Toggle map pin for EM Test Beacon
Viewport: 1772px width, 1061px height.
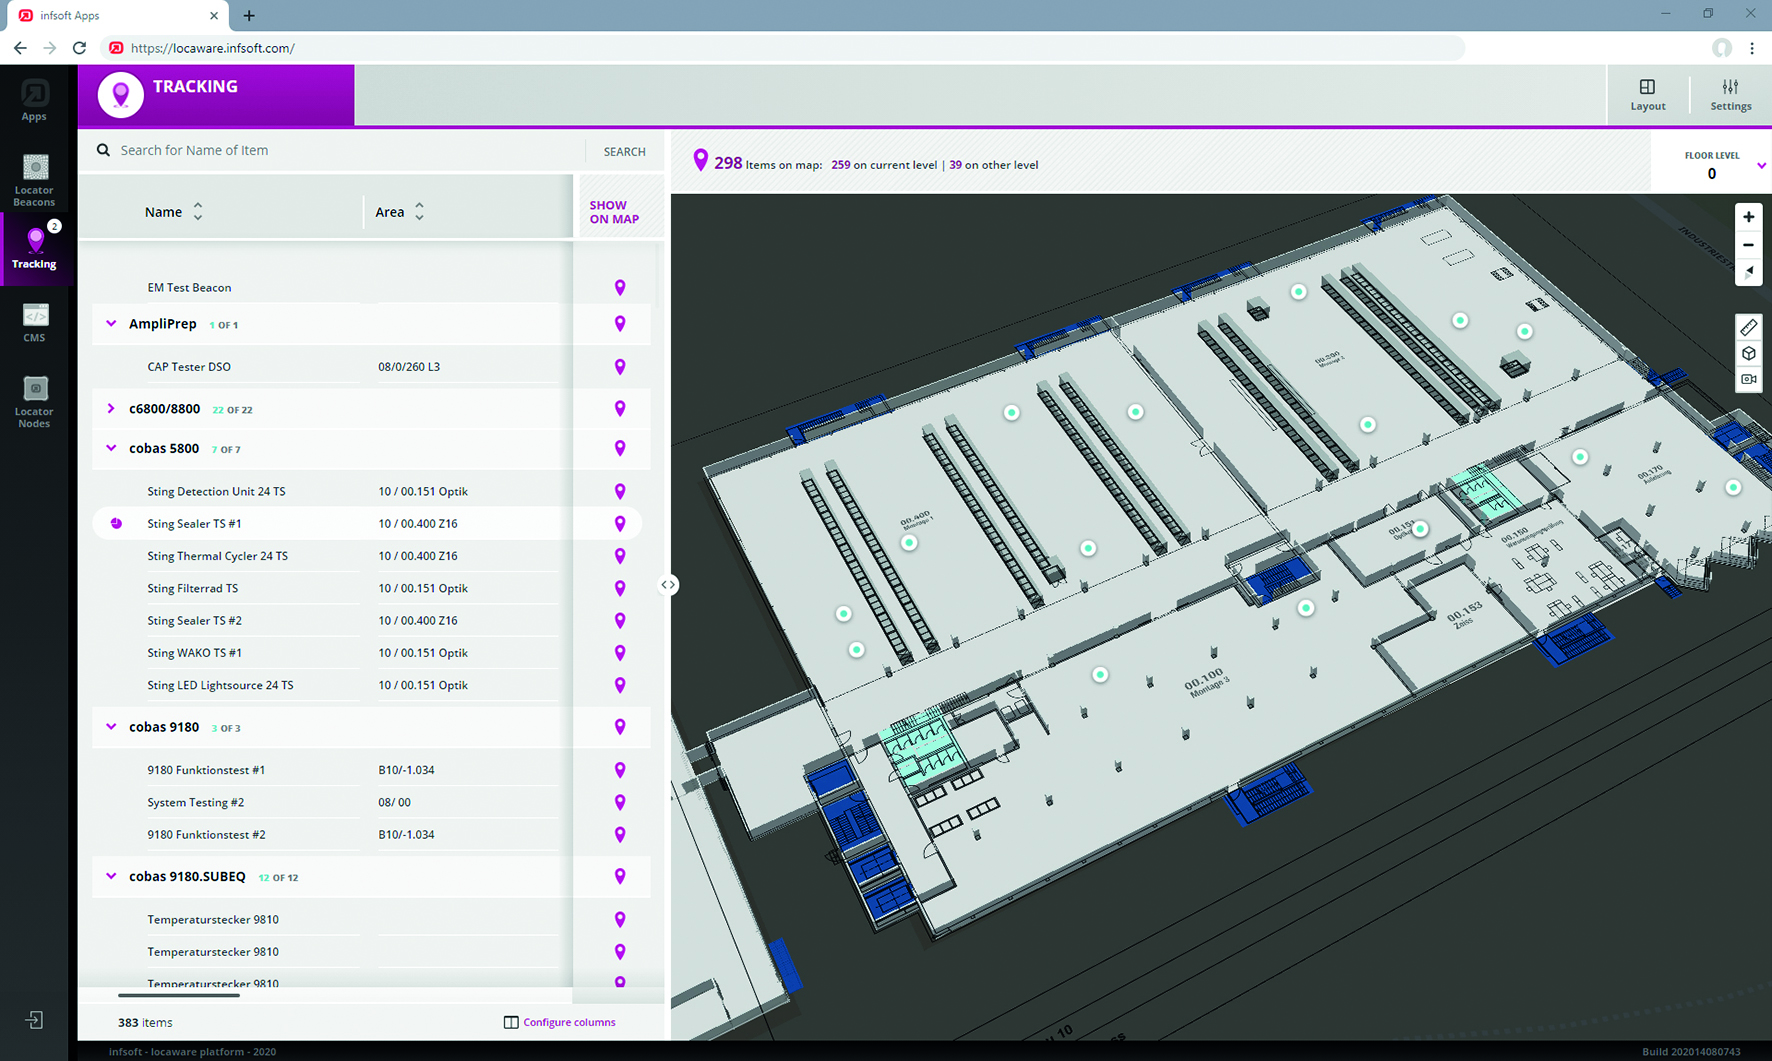point(620,287)
